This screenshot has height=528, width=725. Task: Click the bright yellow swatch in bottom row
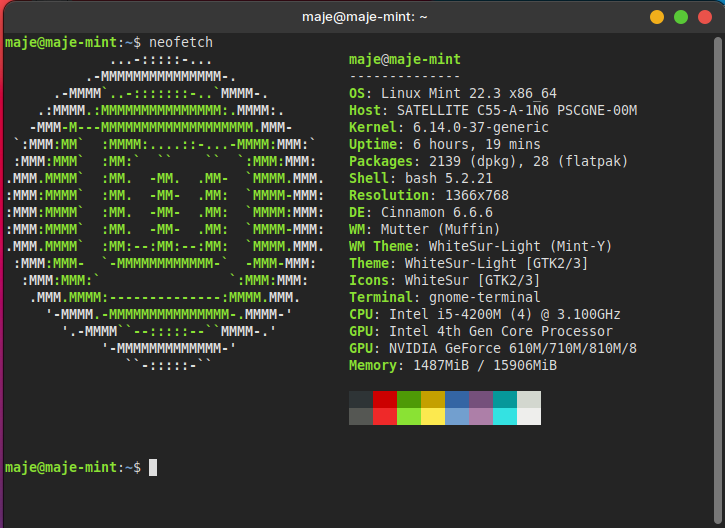click(433, 416)
